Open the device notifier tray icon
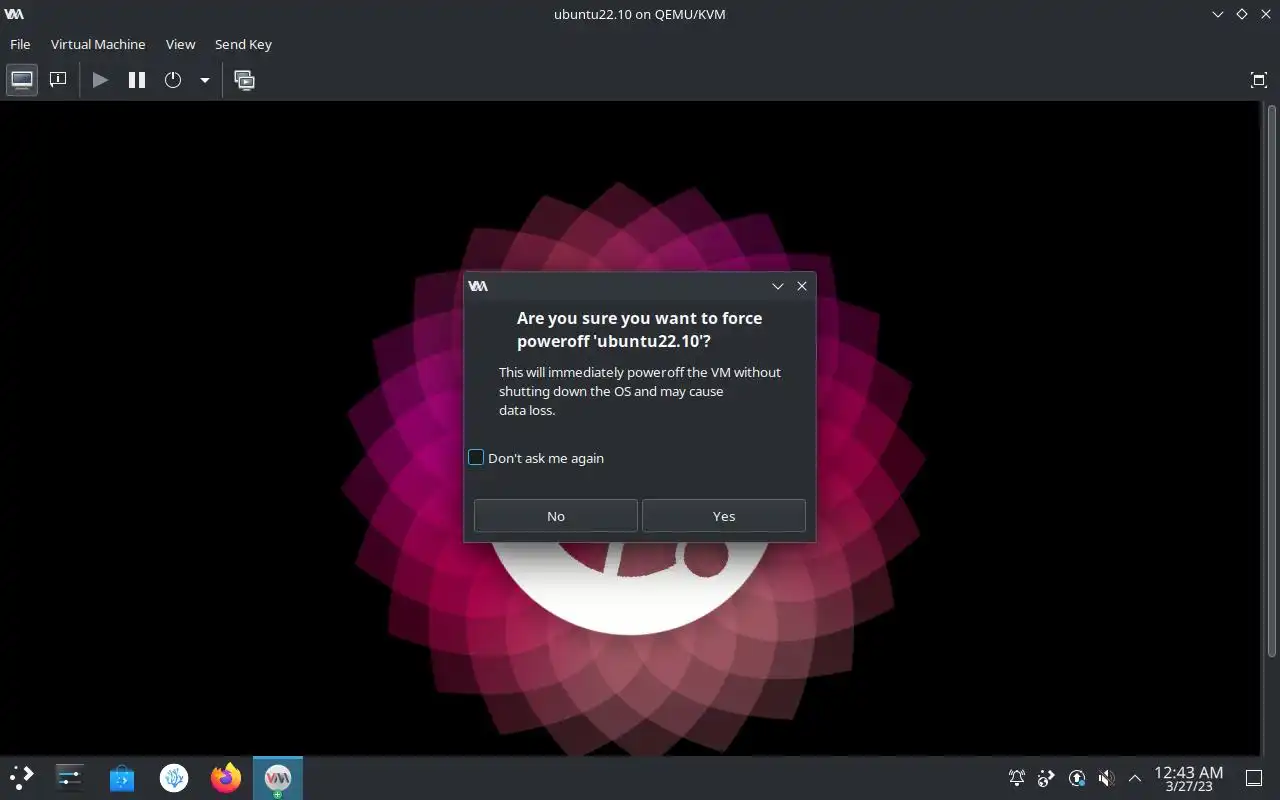The height and width of the screenshot is (800, 1280). [x=1047, y=778]
